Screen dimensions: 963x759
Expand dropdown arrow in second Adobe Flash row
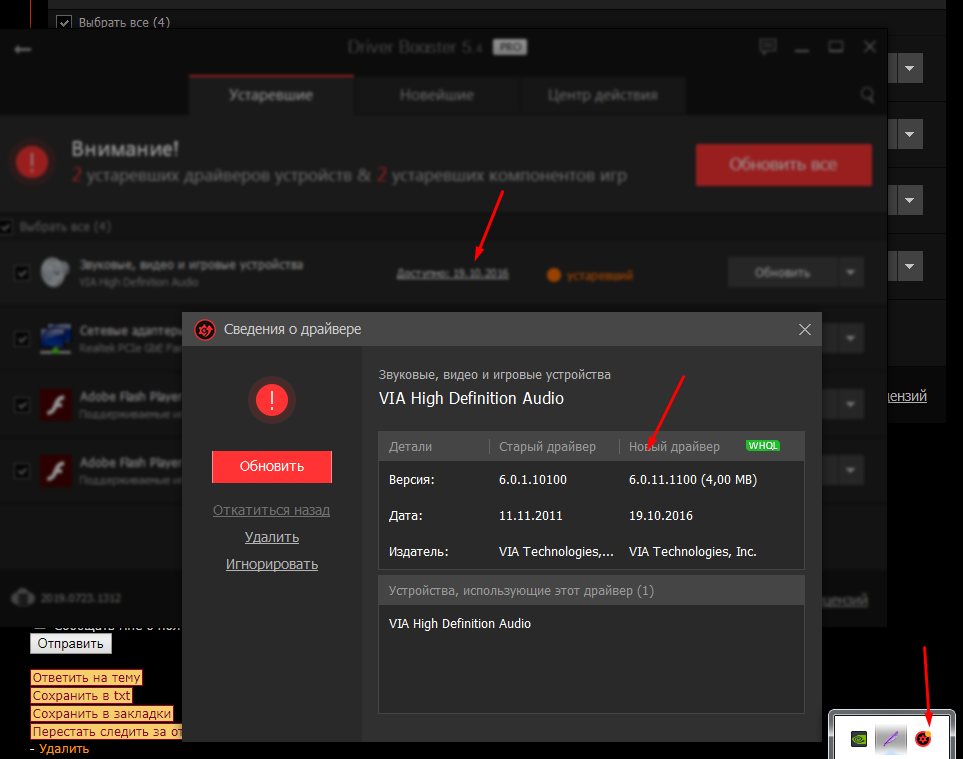point(851,471)
